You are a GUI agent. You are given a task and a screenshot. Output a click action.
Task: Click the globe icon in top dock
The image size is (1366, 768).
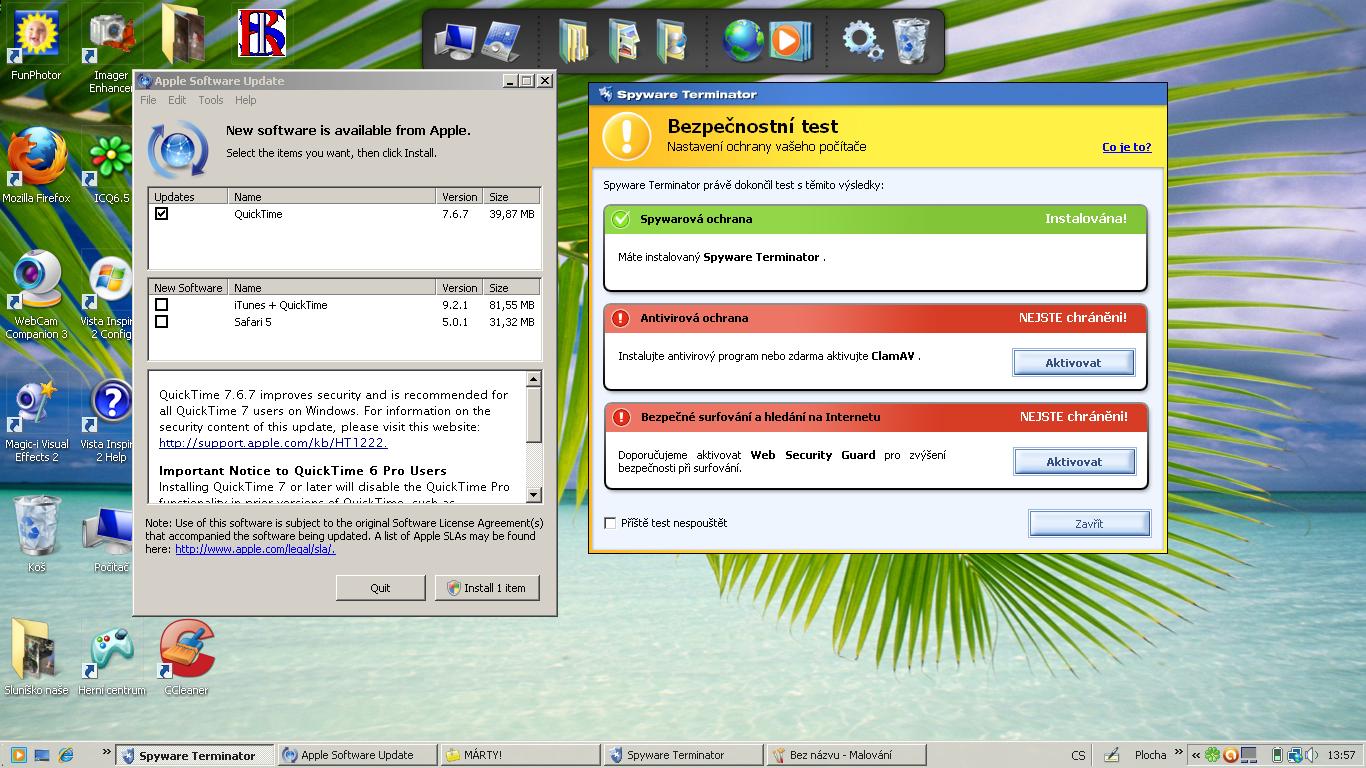pyautogui.click(x=743, y=41)
